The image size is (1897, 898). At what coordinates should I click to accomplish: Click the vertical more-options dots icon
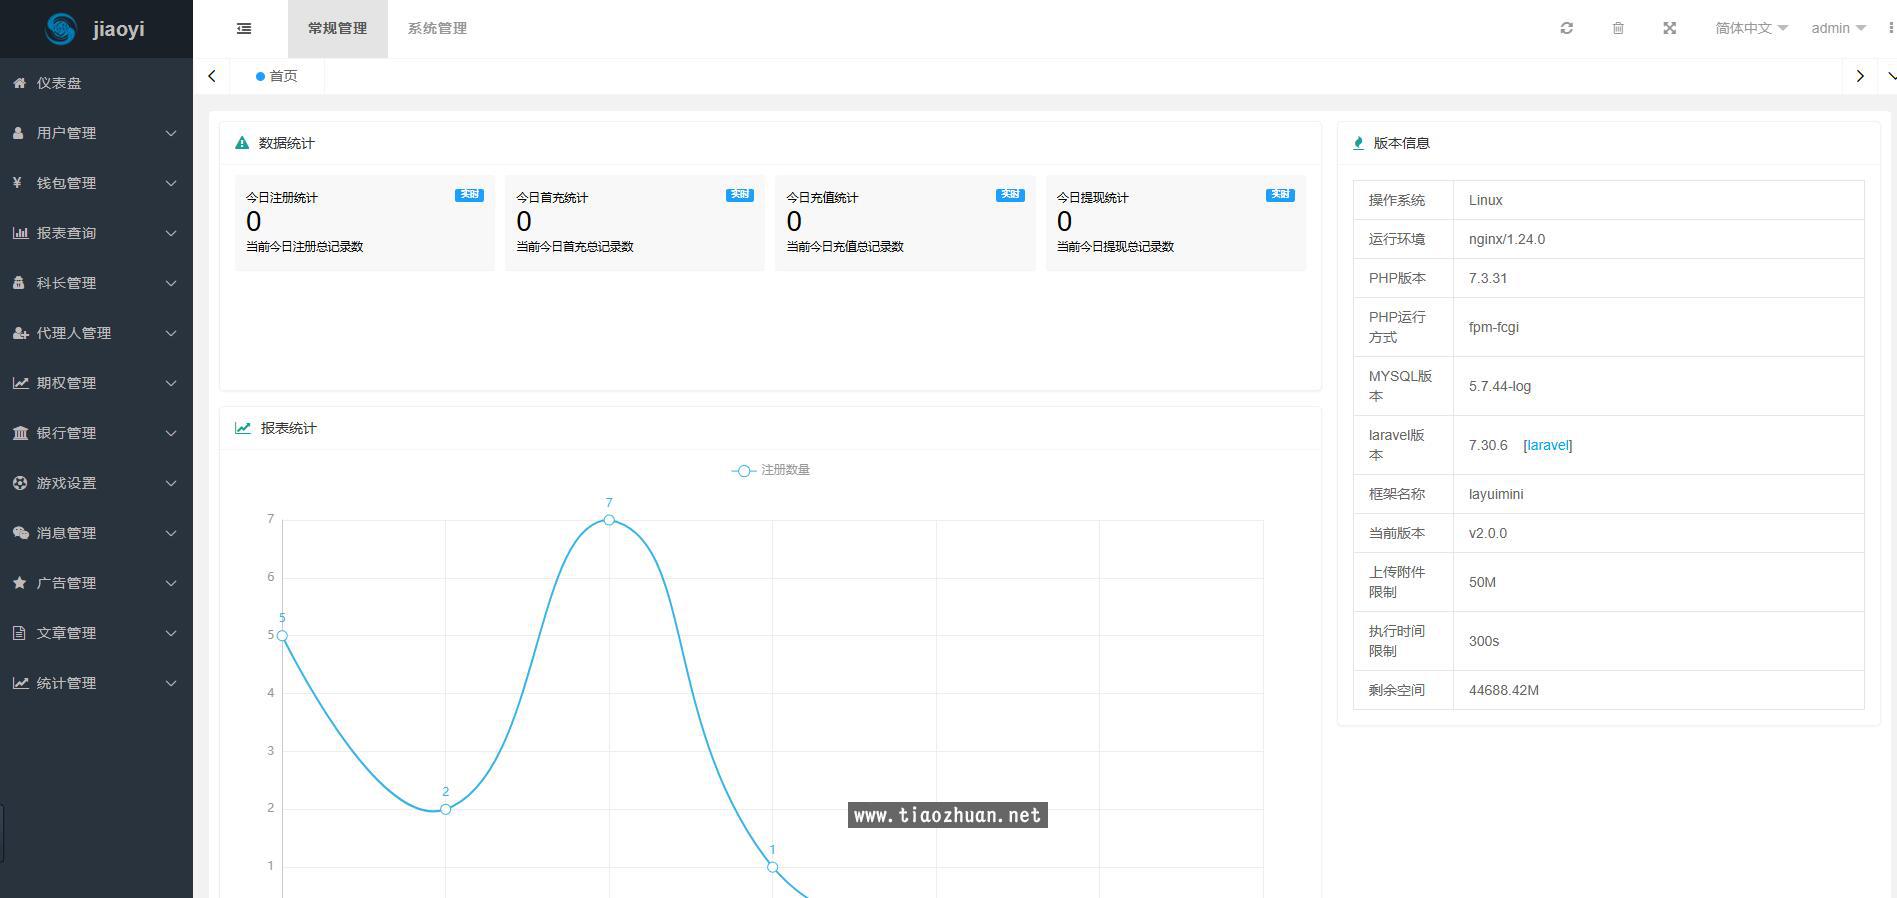(x=1890, y=28)
